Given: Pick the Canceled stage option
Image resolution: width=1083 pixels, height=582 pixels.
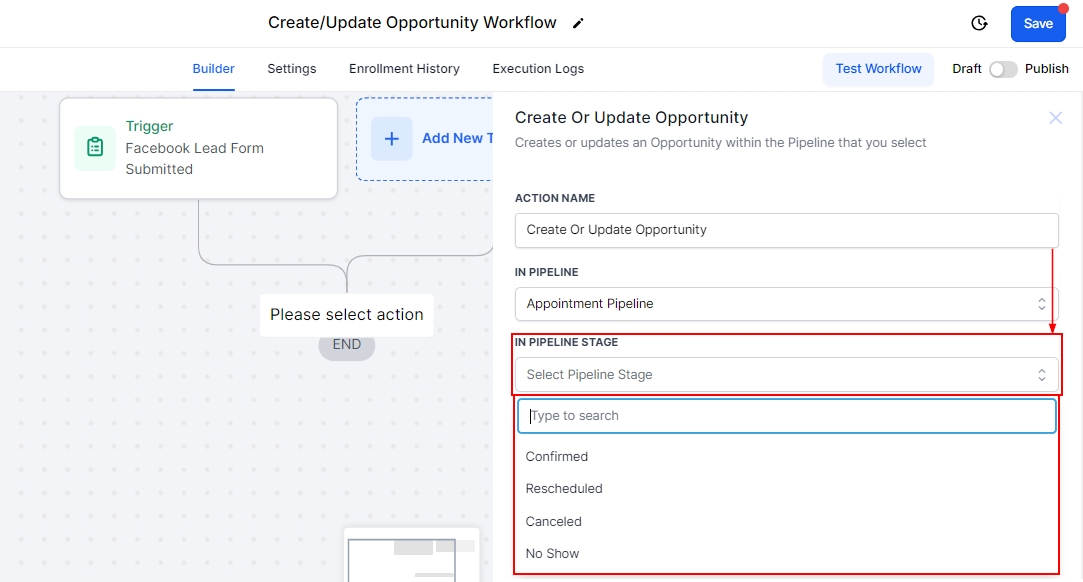Looking at the screenshot, I should tap(554, 522).
